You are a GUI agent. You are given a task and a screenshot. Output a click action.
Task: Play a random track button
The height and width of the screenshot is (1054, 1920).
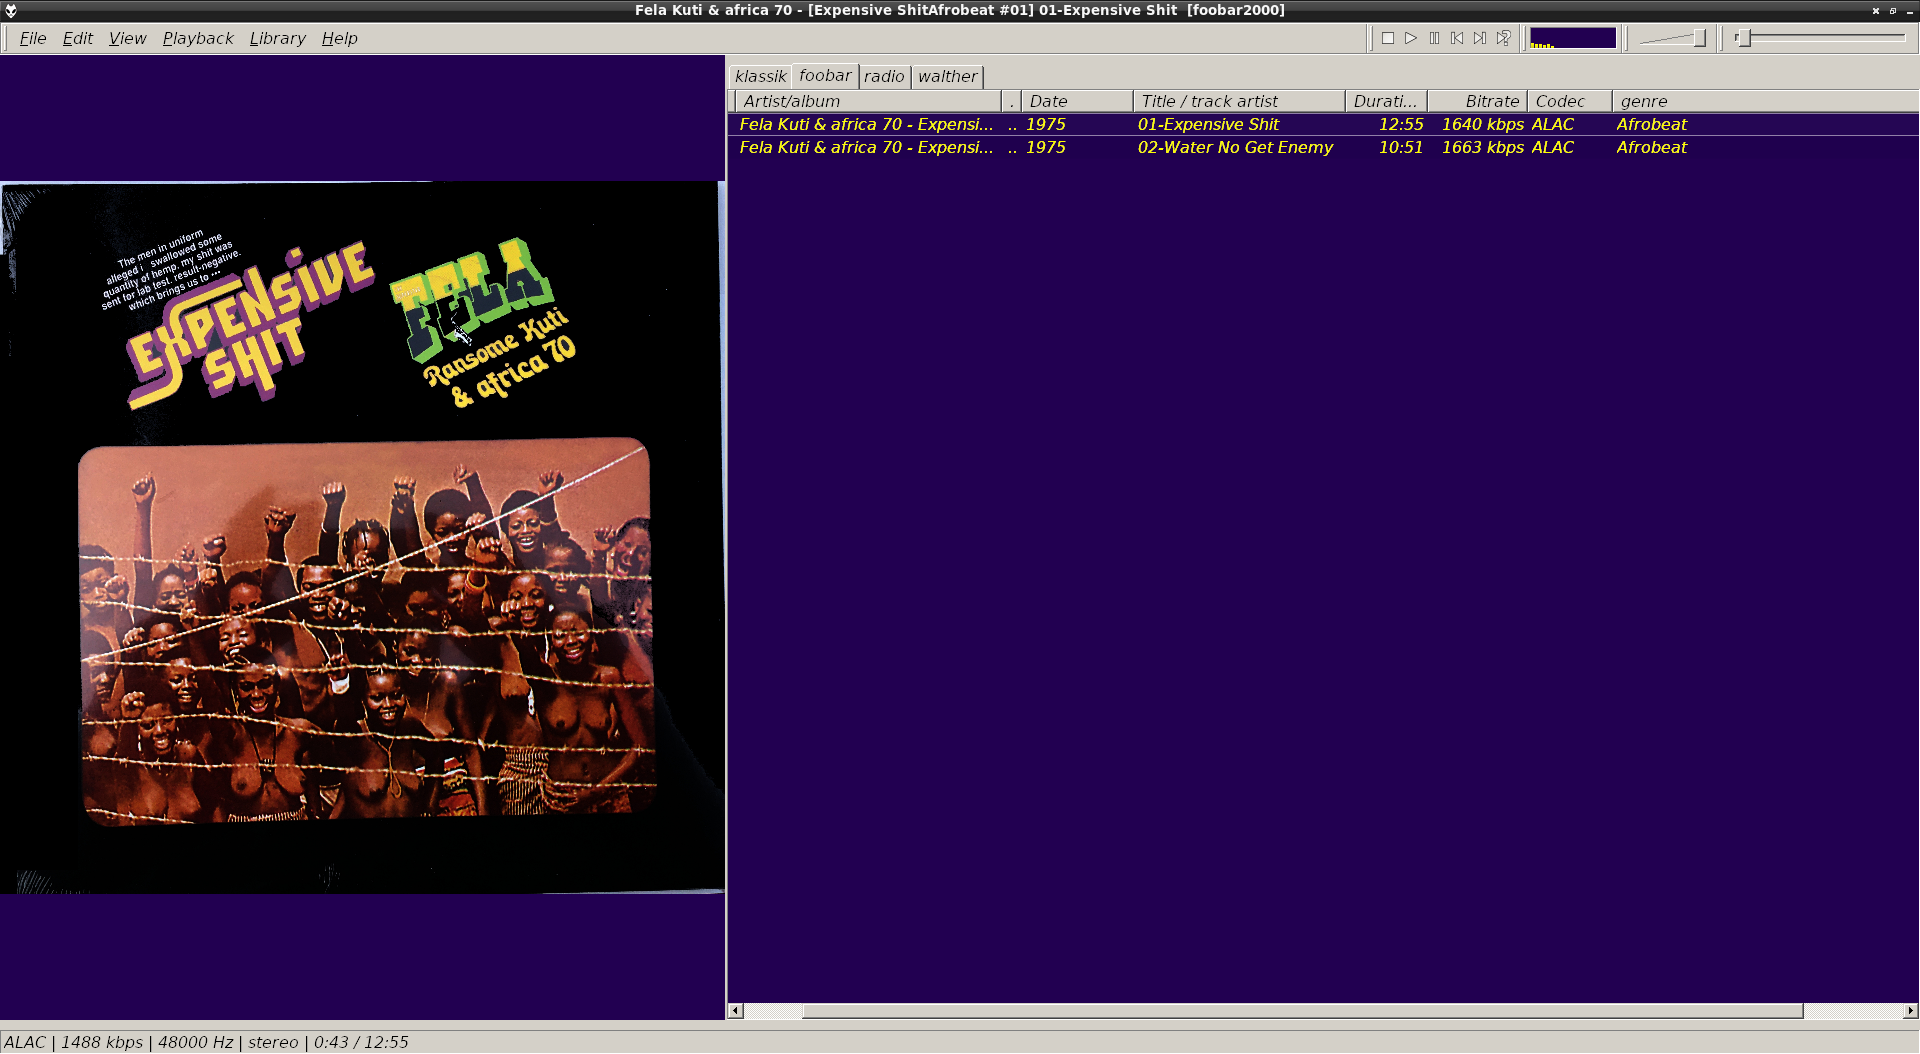1503,38
